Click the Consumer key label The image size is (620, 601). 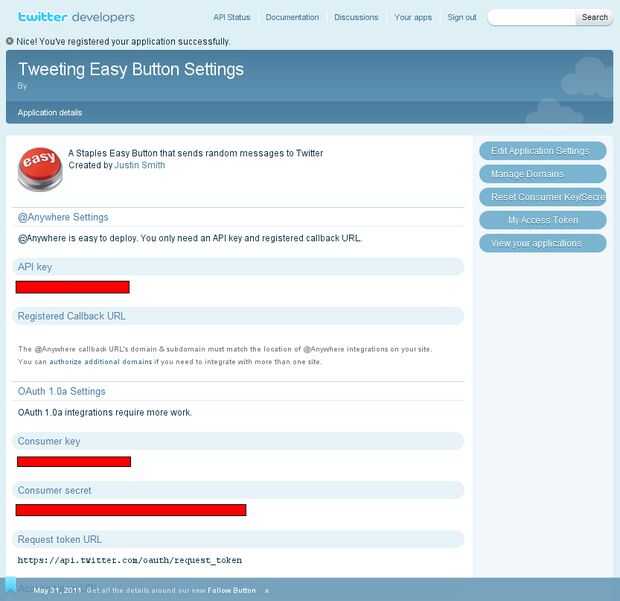point(49,441)
